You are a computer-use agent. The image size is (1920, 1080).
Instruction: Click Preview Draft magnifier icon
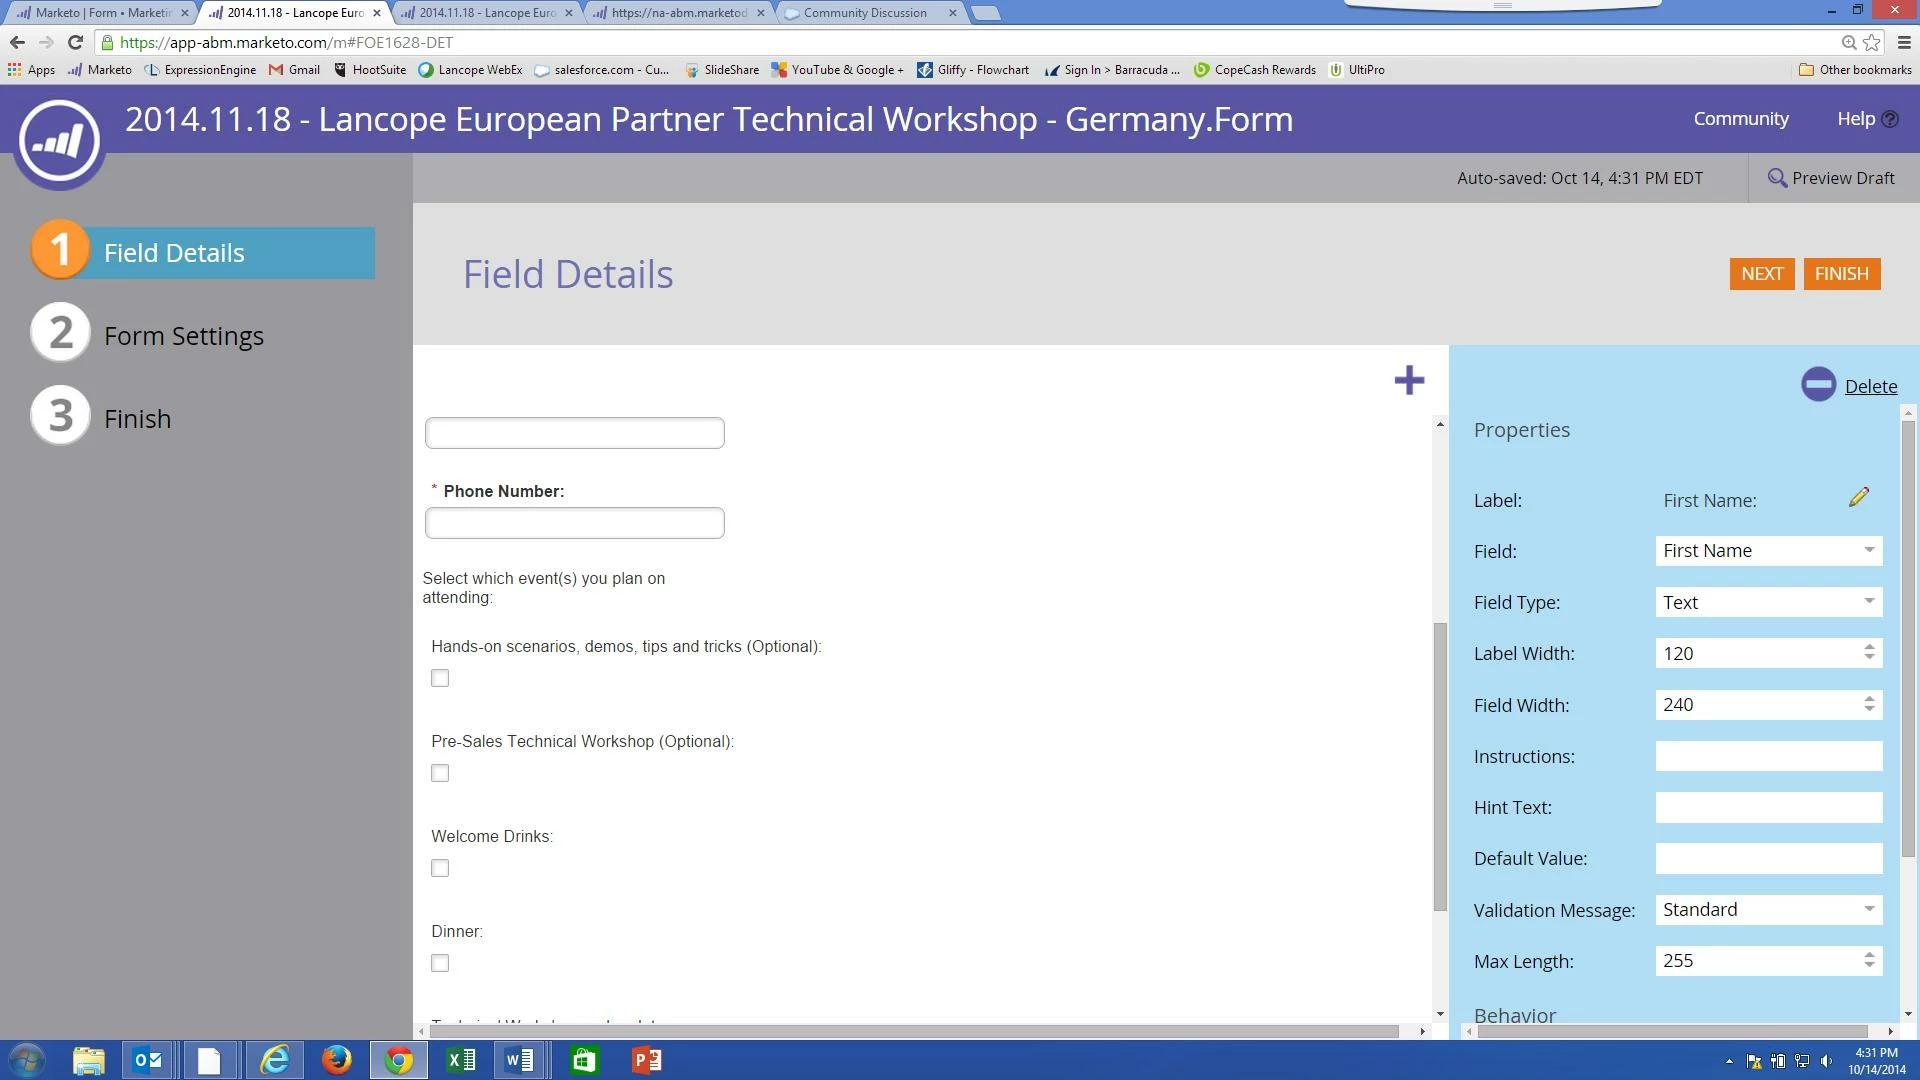1777,178
